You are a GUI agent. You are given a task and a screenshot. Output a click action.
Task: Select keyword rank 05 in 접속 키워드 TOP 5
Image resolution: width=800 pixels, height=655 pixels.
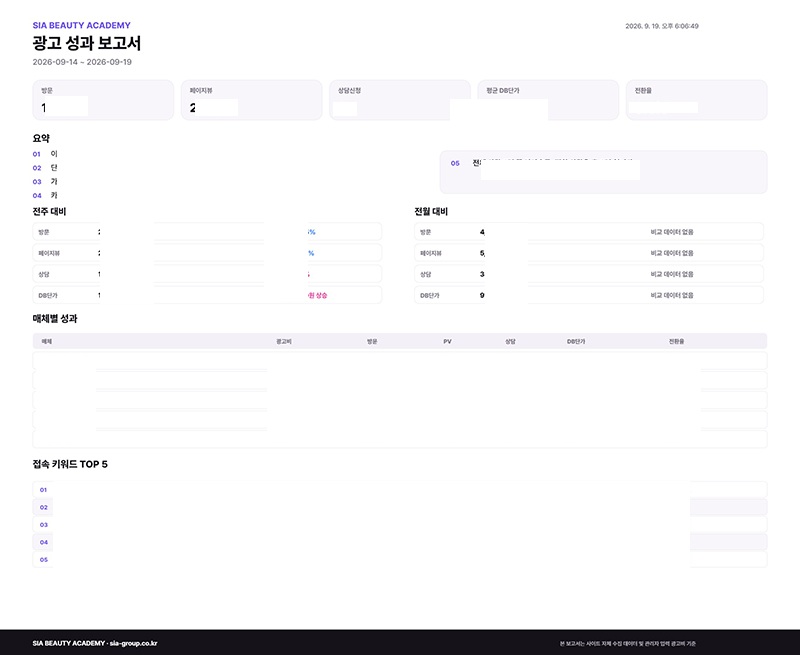(43, 560)
